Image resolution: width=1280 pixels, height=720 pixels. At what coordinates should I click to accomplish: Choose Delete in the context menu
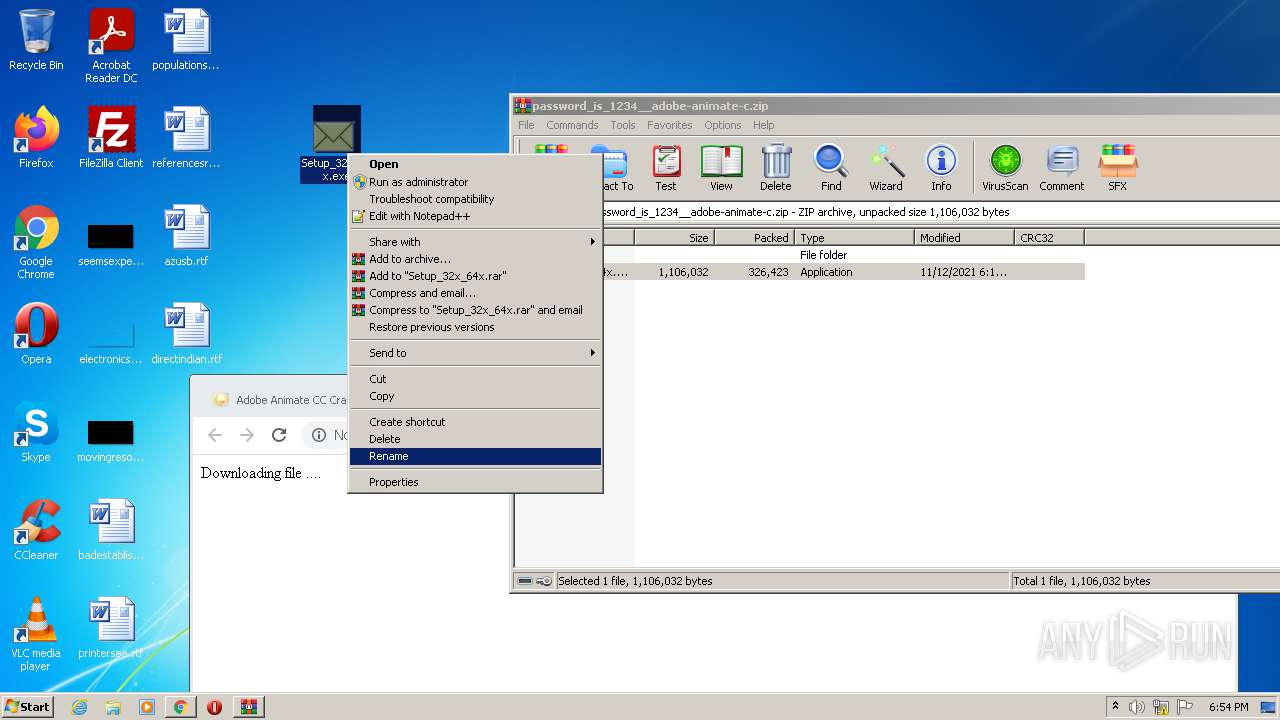475,439
